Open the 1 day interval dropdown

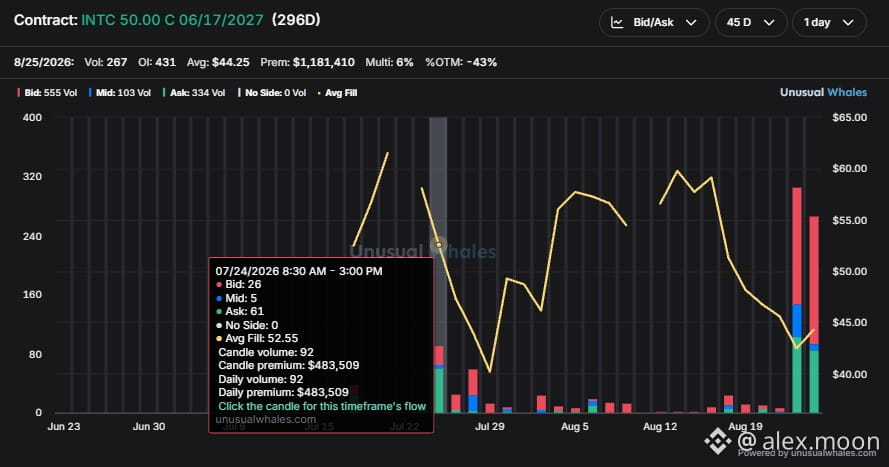(x=829, y=23)
